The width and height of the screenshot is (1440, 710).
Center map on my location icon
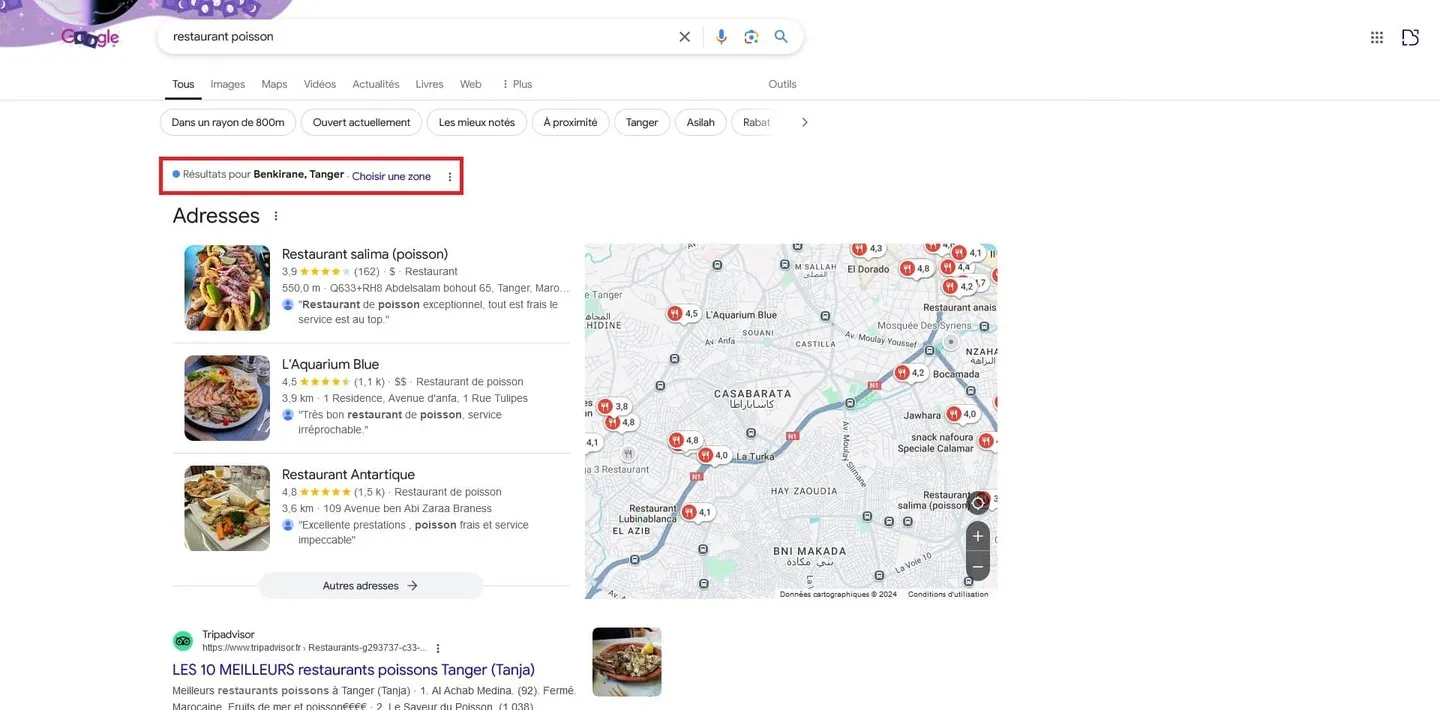978,502
